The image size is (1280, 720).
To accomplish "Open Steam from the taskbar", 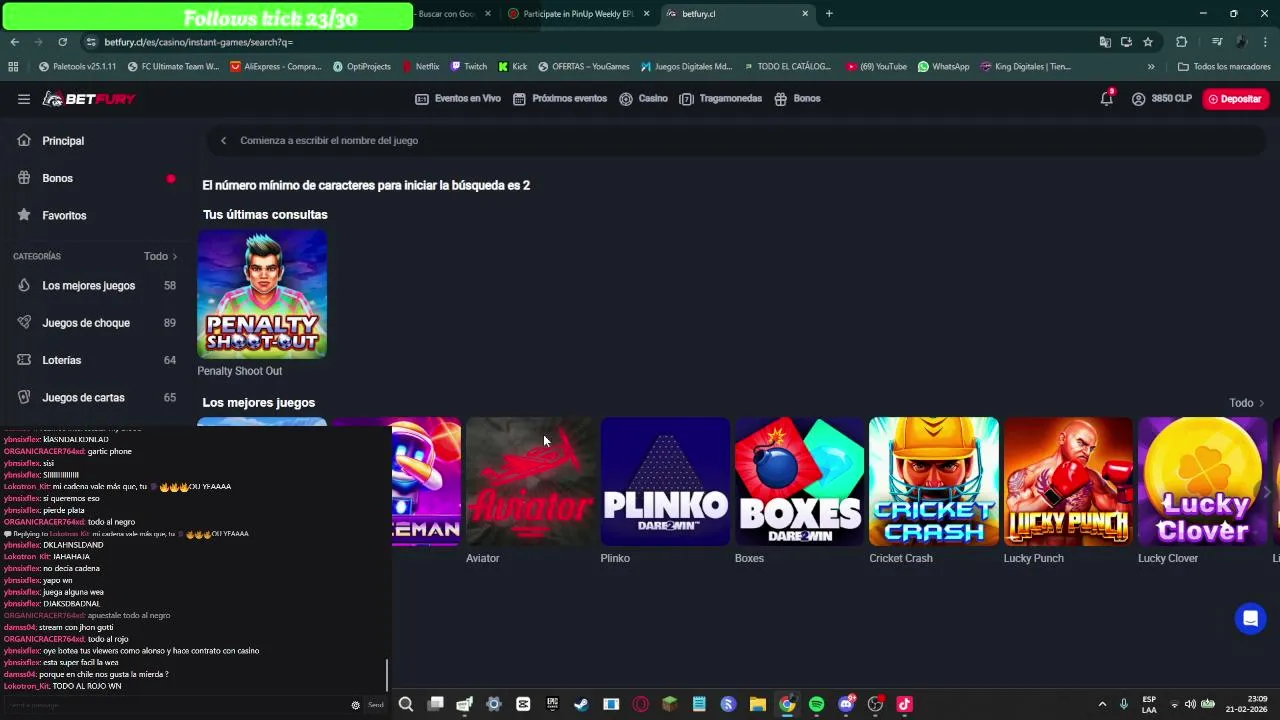I will click(x=581, y=704).
